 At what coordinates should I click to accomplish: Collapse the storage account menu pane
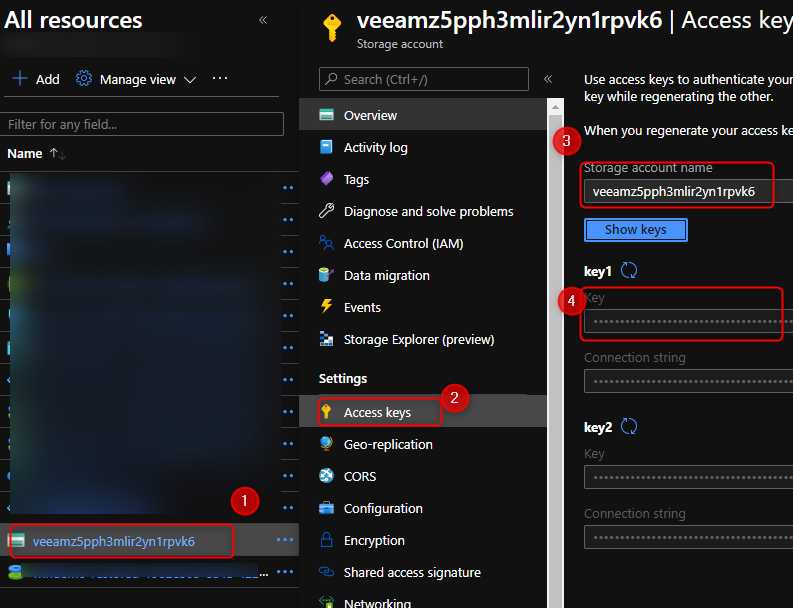coord(547,79)
